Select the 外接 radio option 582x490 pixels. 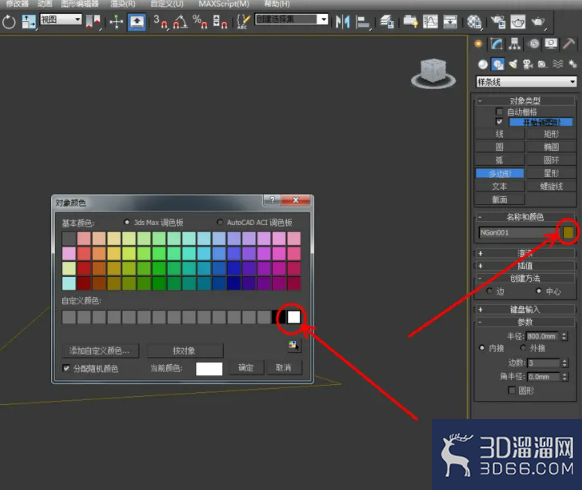tap(523, 348)
